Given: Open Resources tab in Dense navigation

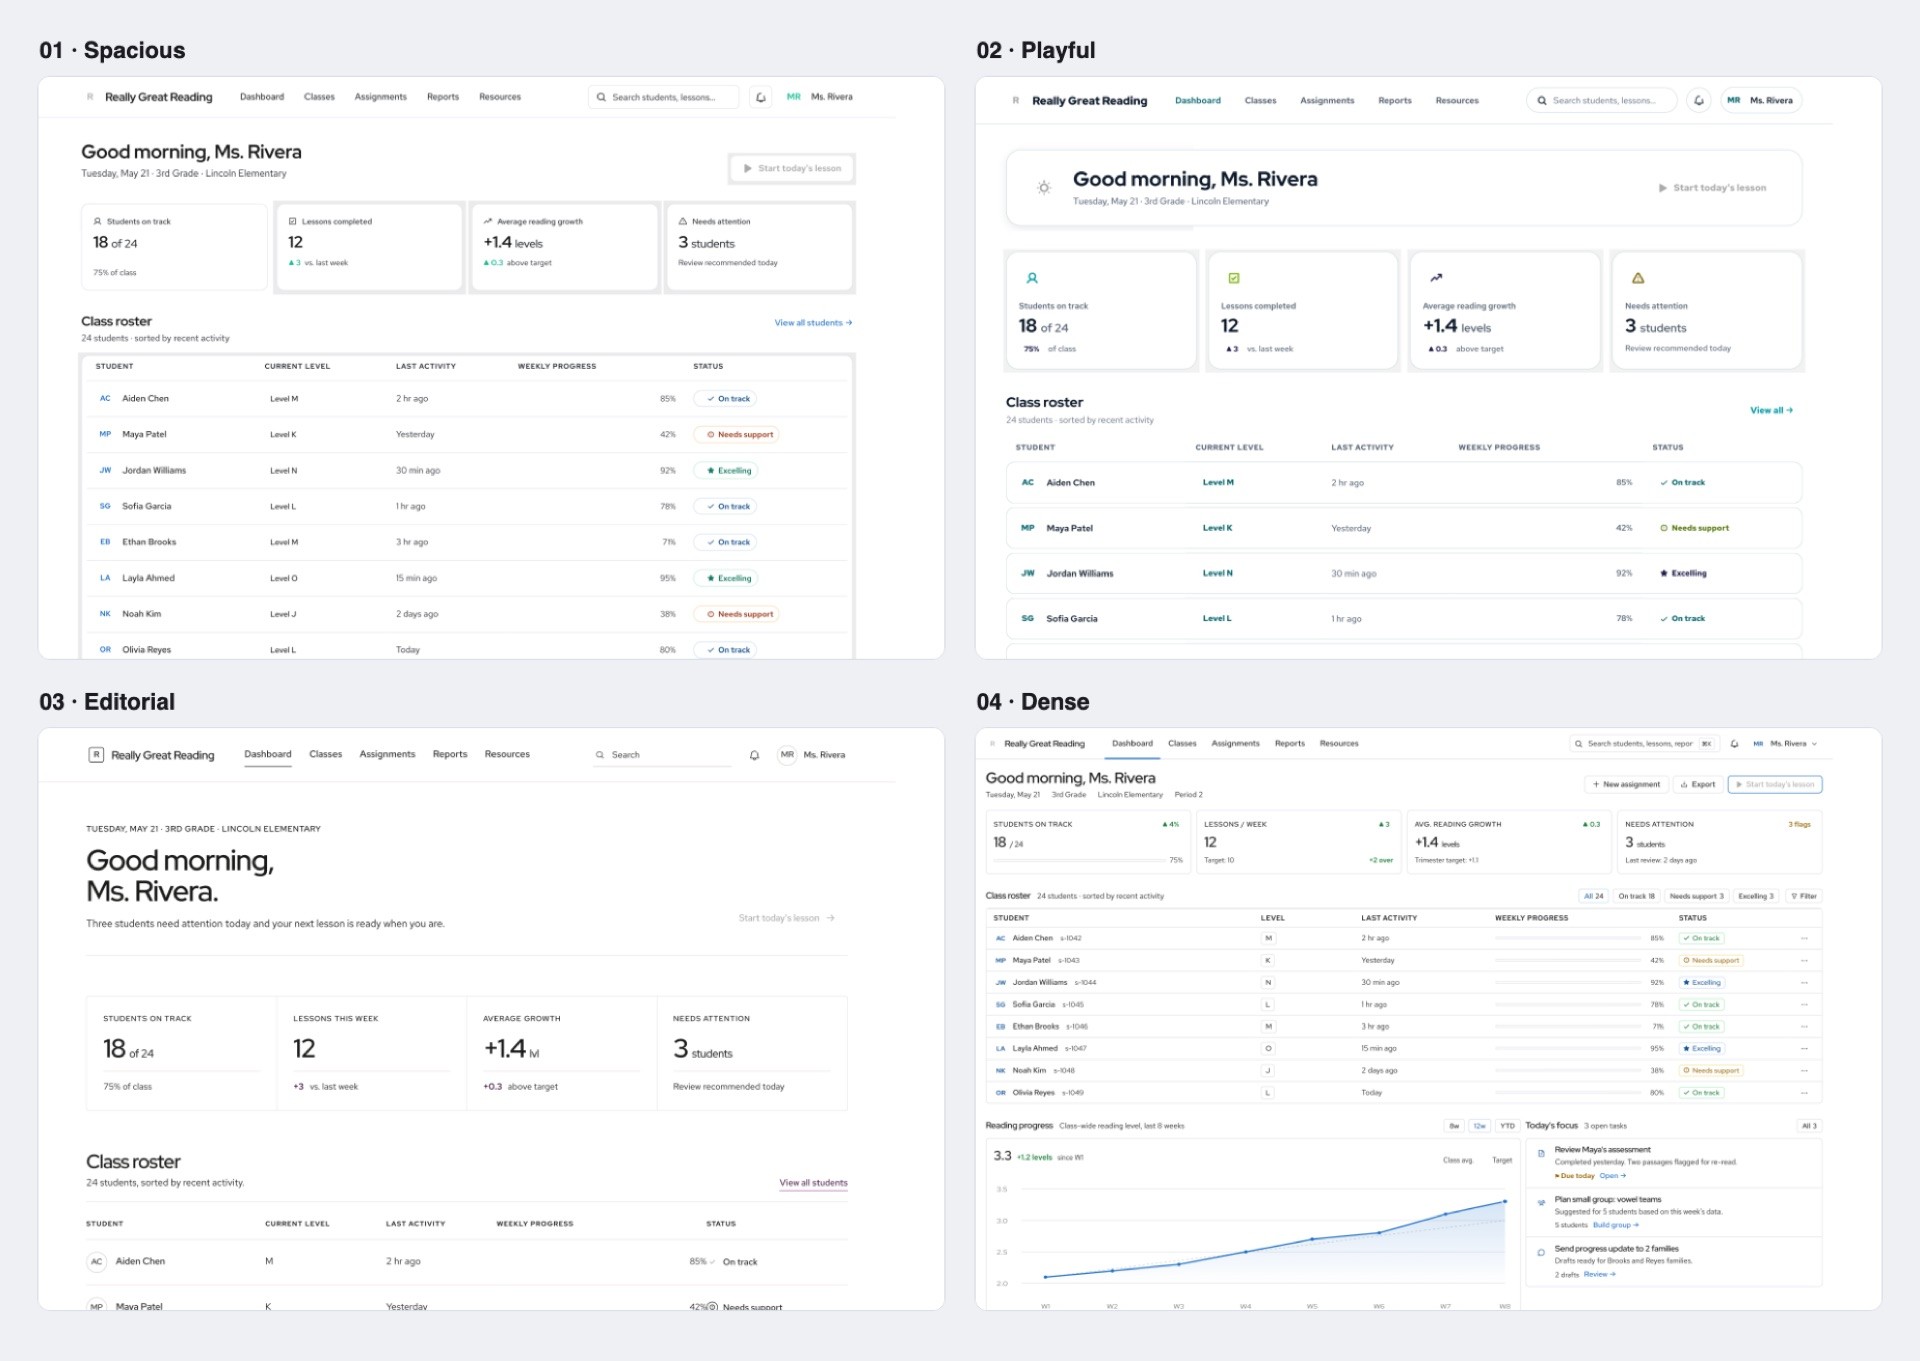Looking at the screenshot, I should click(x=1339, y=744).
